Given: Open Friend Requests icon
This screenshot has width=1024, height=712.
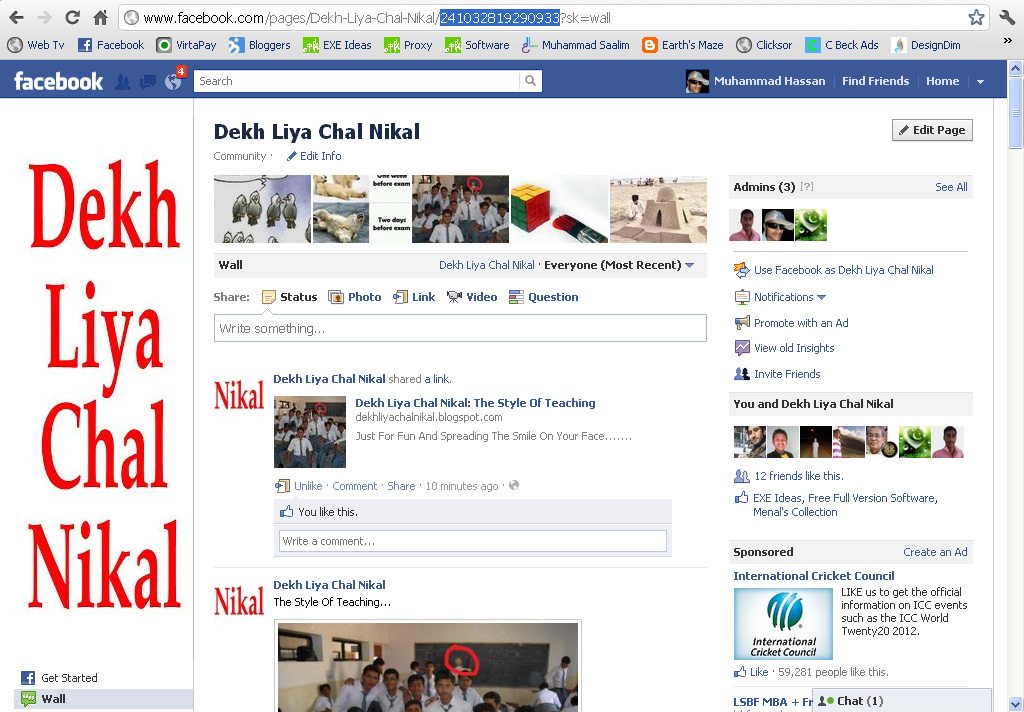Looking at the screenshot, I should (123, 82).
